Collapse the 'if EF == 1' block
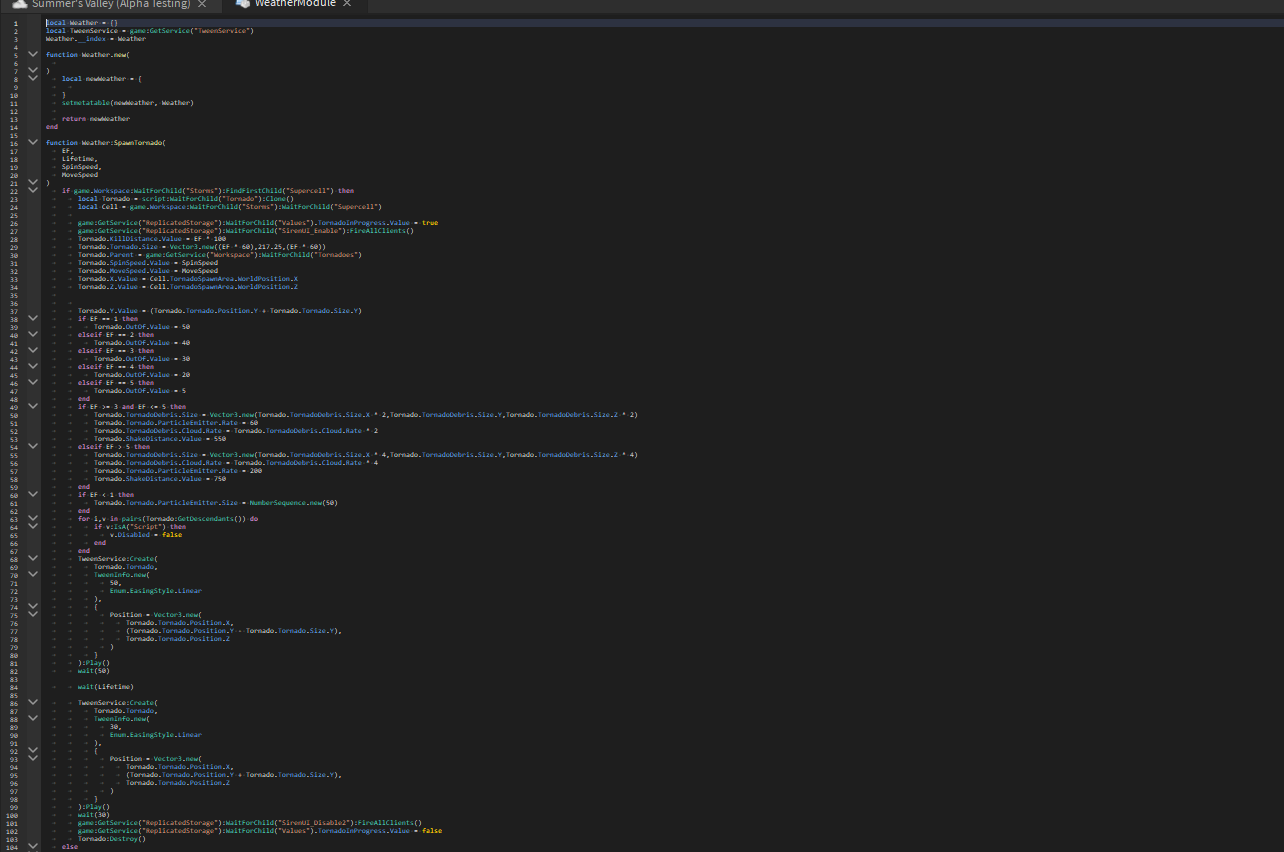Screen dimensions: 1284x852 (34, 319)
